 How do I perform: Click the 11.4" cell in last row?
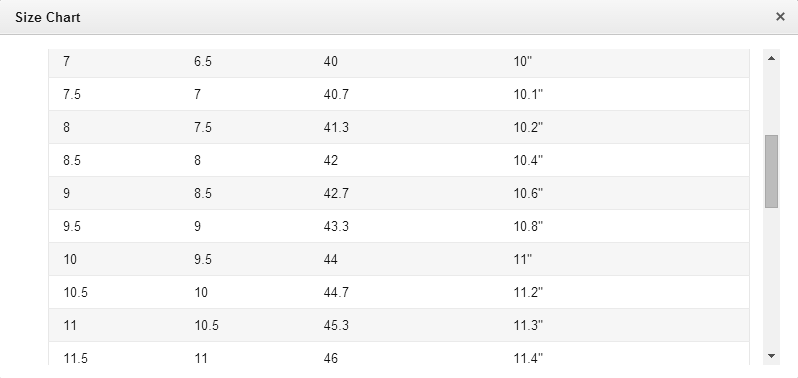pos(528,358)
